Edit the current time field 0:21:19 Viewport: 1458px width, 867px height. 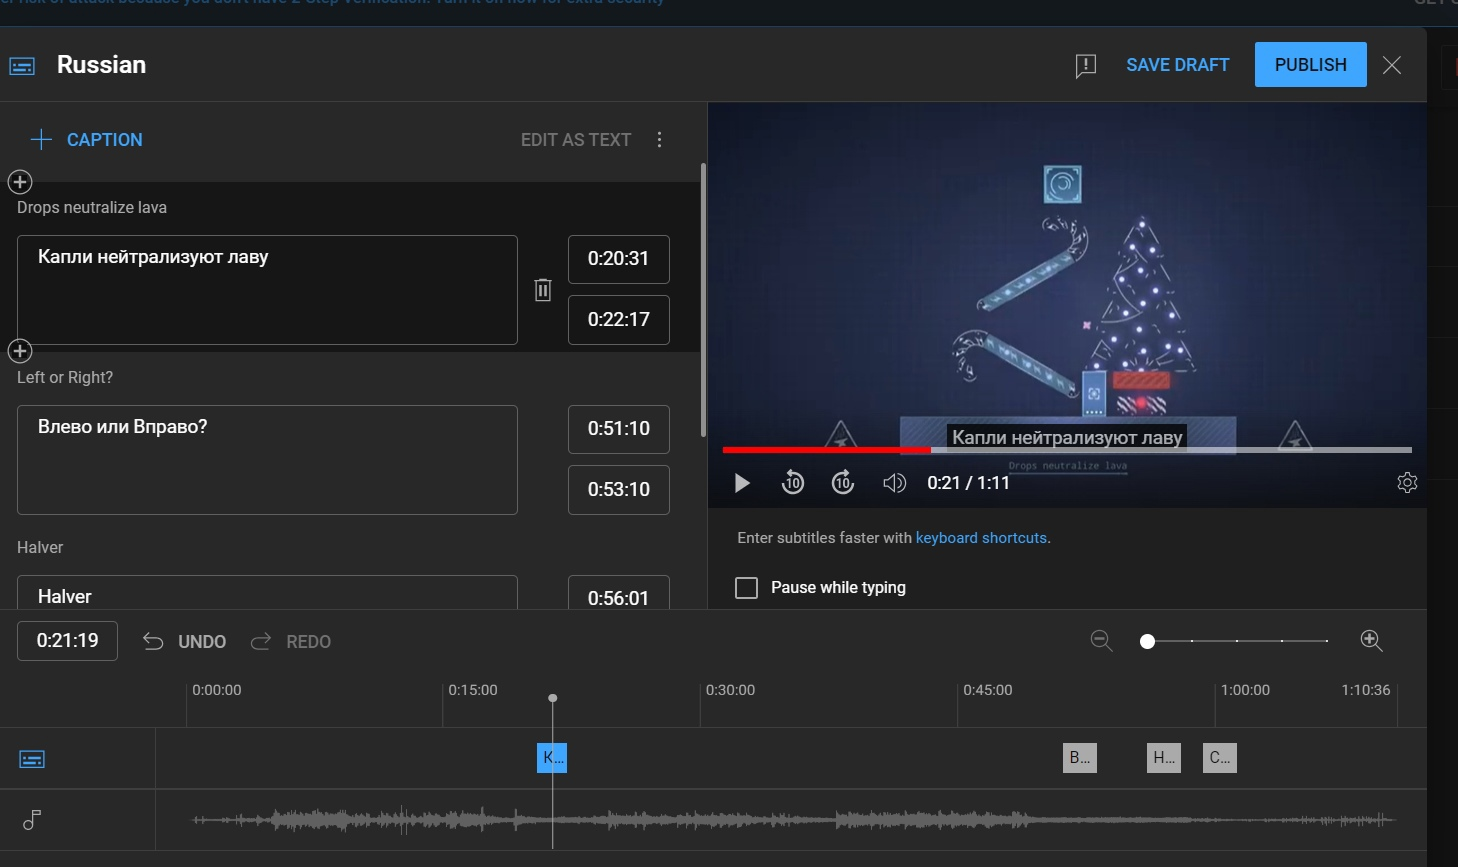click(x=68, y=641)
